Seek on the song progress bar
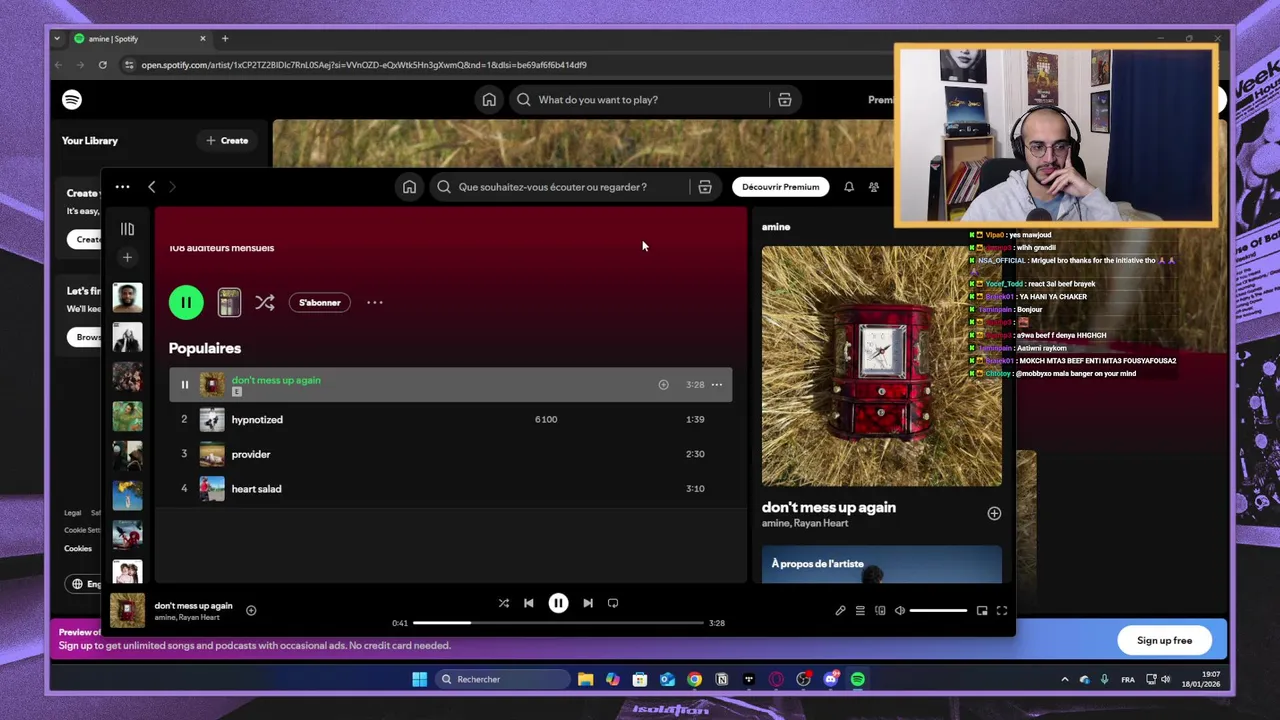Screen dimensions: 1280x720 pyautogui.click(x=558, y=623)
